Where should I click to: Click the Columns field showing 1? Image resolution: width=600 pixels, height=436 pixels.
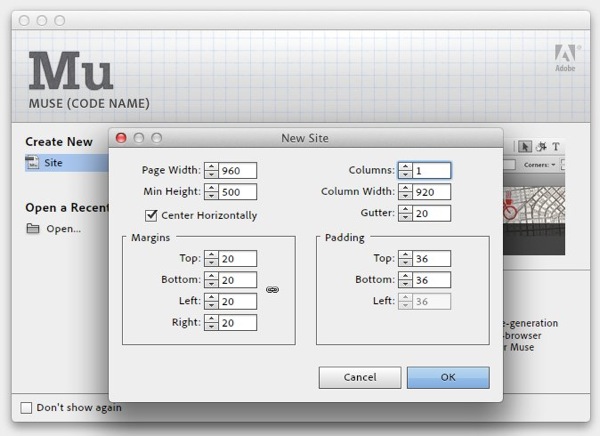[x=432, y=170]
